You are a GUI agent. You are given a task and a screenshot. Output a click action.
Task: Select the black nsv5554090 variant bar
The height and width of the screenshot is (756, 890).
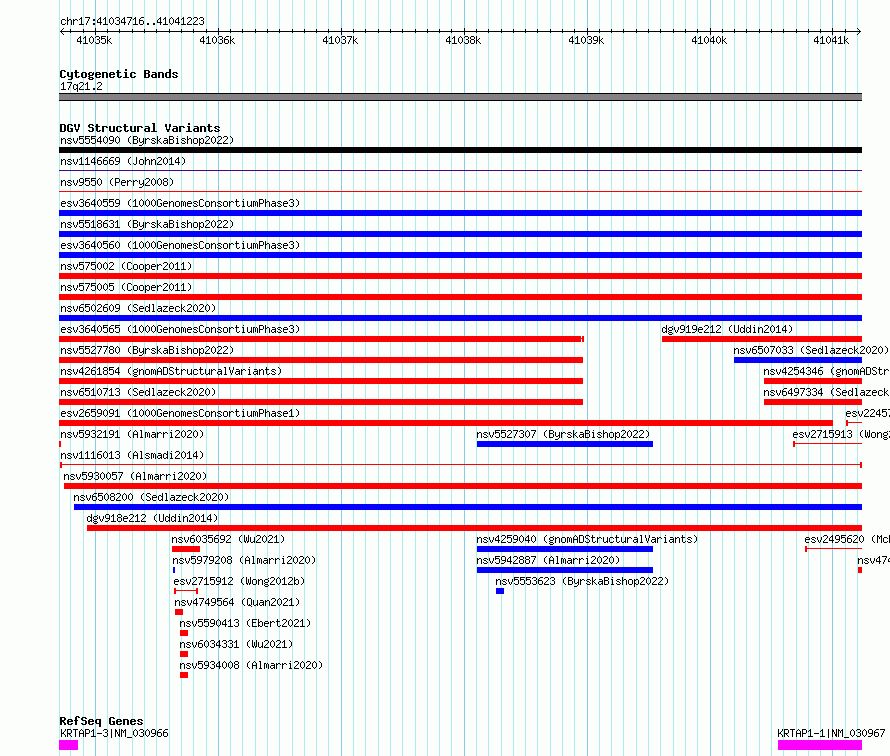click(x=460, y=150)
